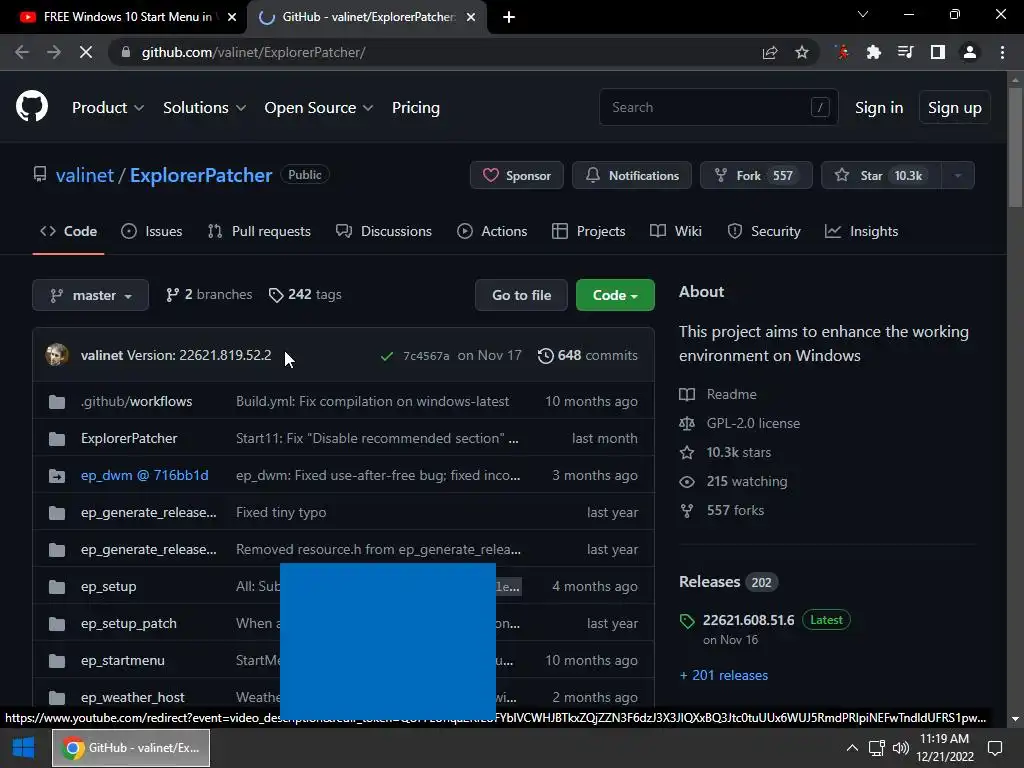This screenshot has width=1024, height=768.
Task: Click the Sponsor button
Action: pos(517,176)
